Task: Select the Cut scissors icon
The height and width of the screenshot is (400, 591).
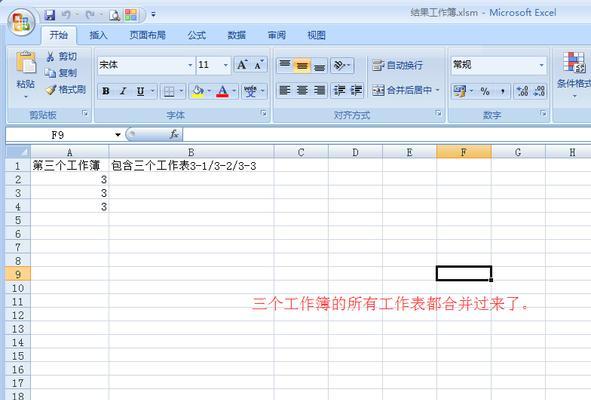Action: point(51,57)
